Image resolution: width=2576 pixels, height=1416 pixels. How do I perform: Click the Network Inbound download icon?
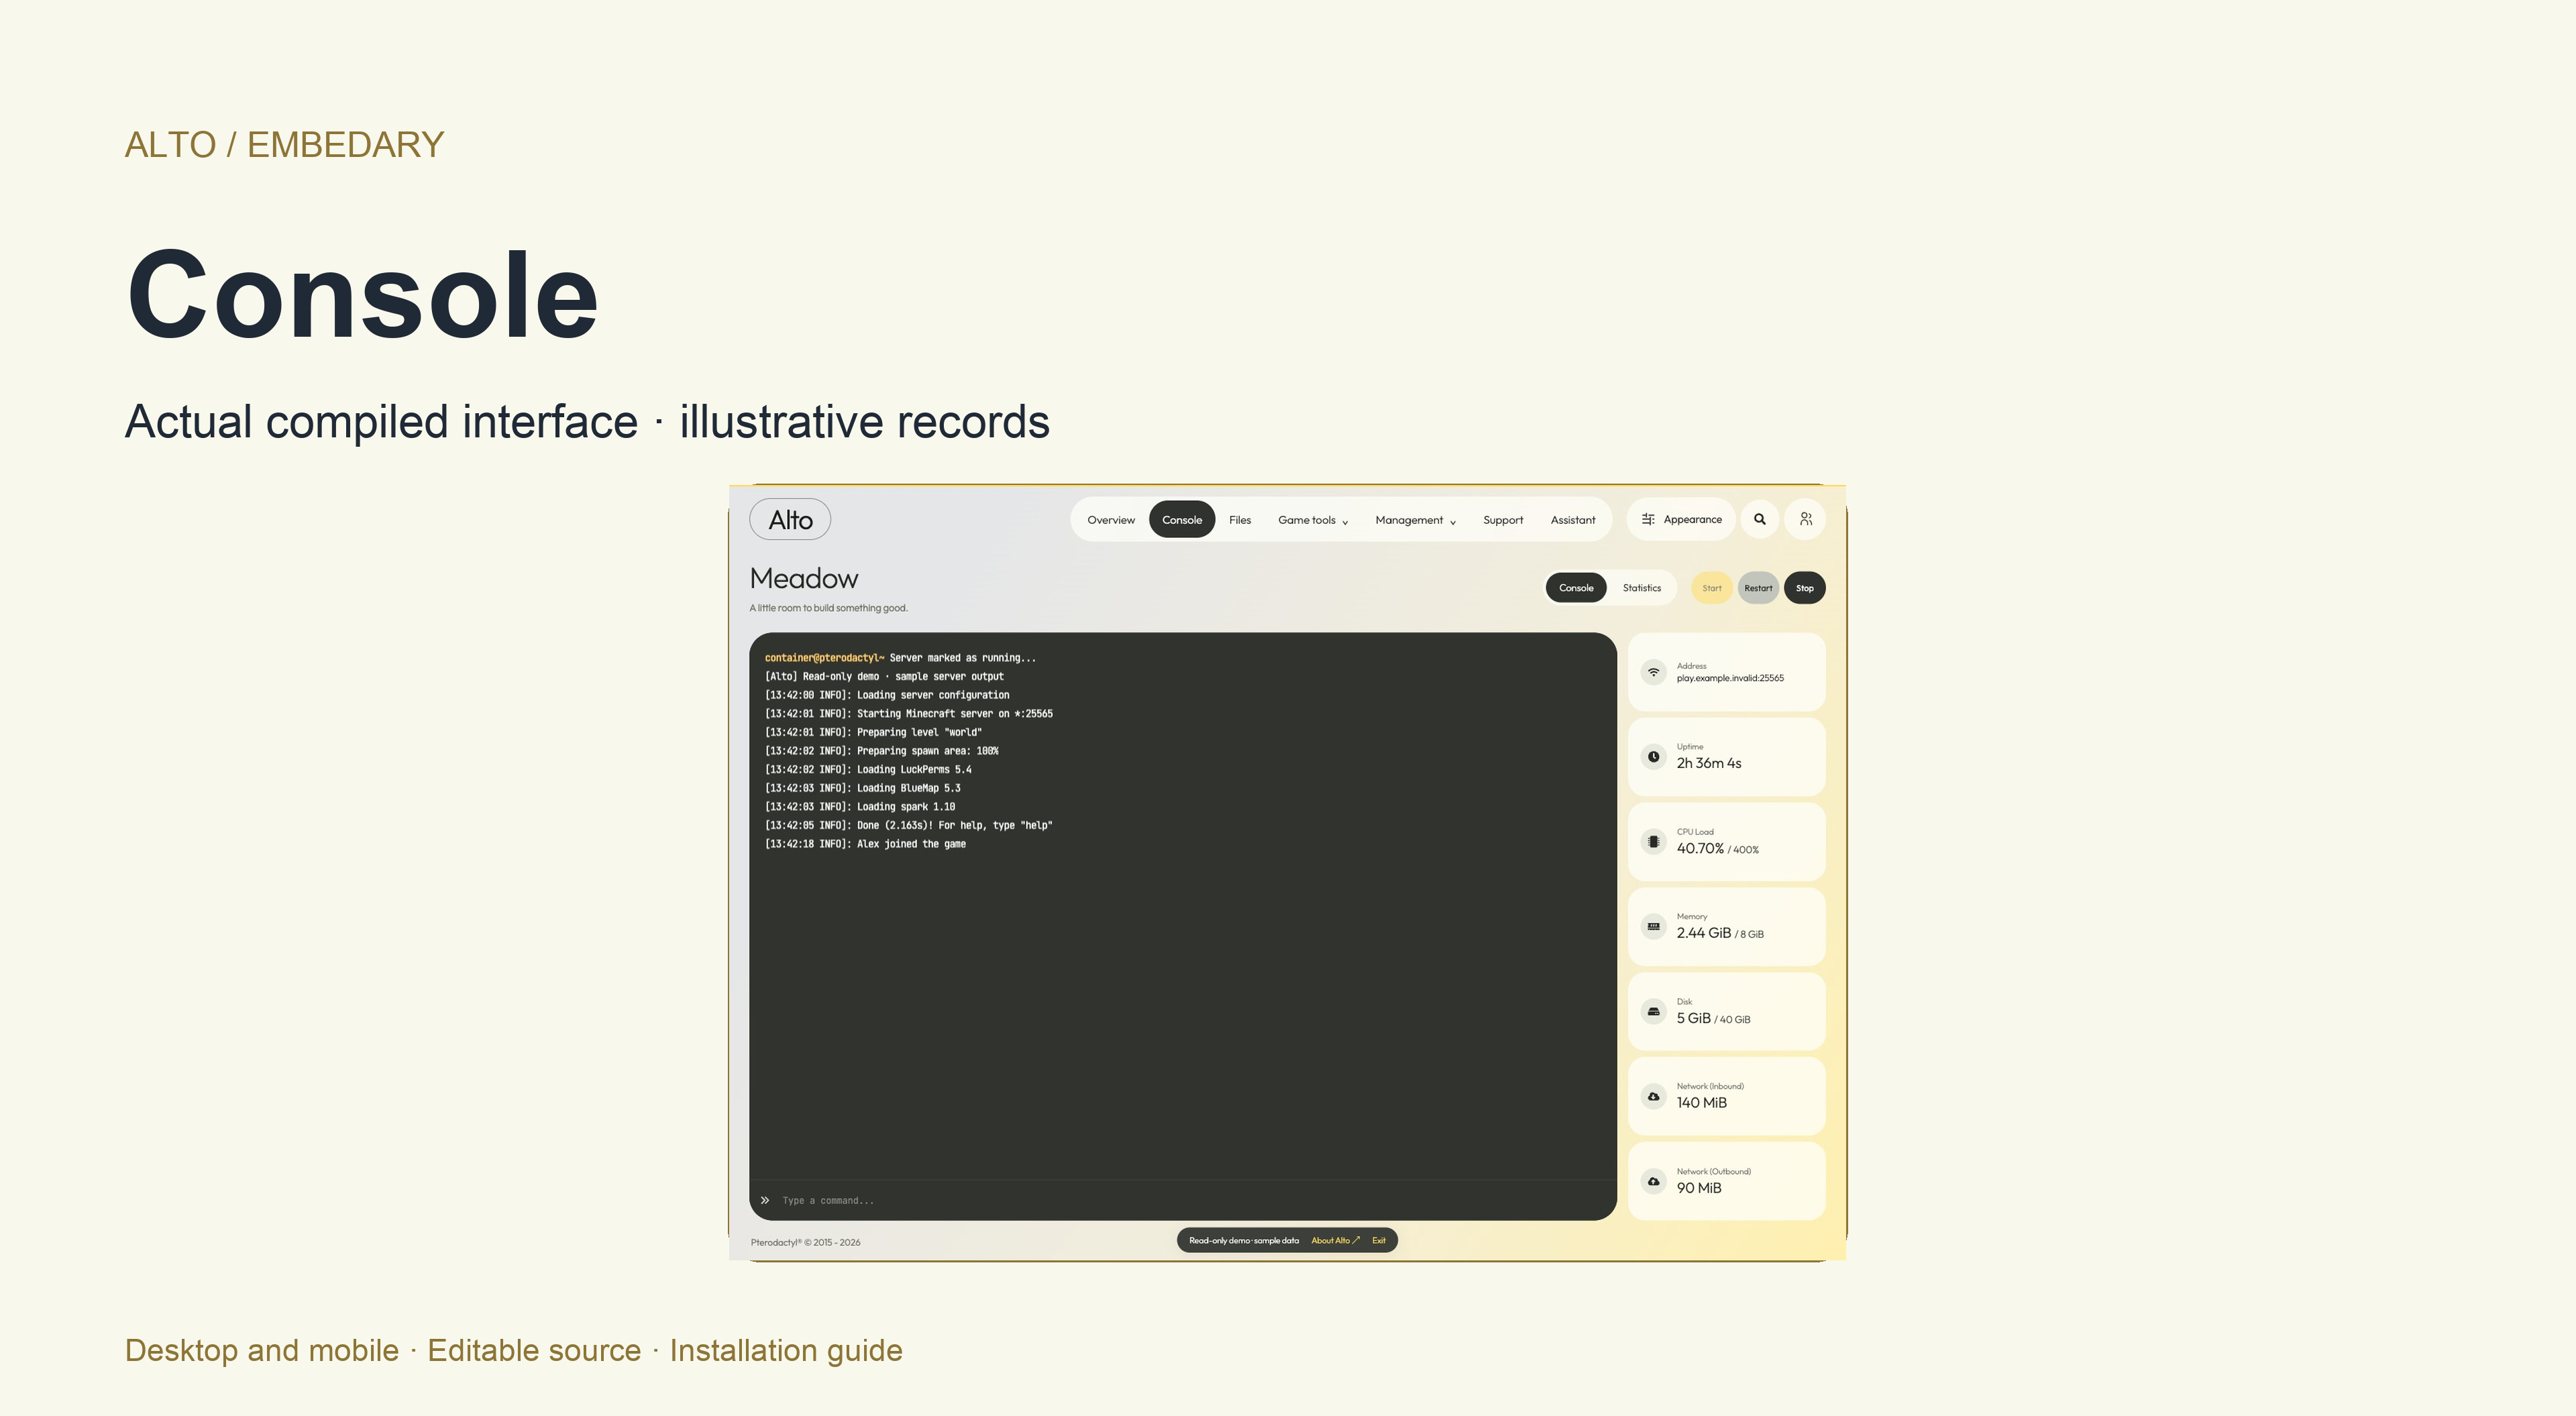pyautogui.click(x=1654, y=1097)
